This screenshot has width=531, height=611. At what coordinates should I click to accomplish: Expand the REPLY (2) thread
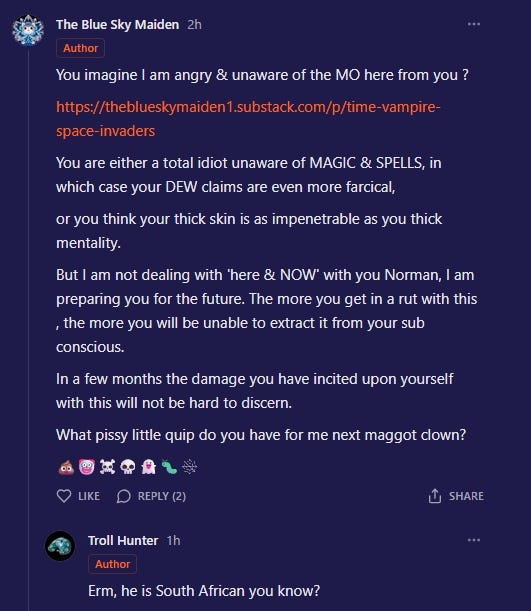pyautogui.click(x=152, y=496)
